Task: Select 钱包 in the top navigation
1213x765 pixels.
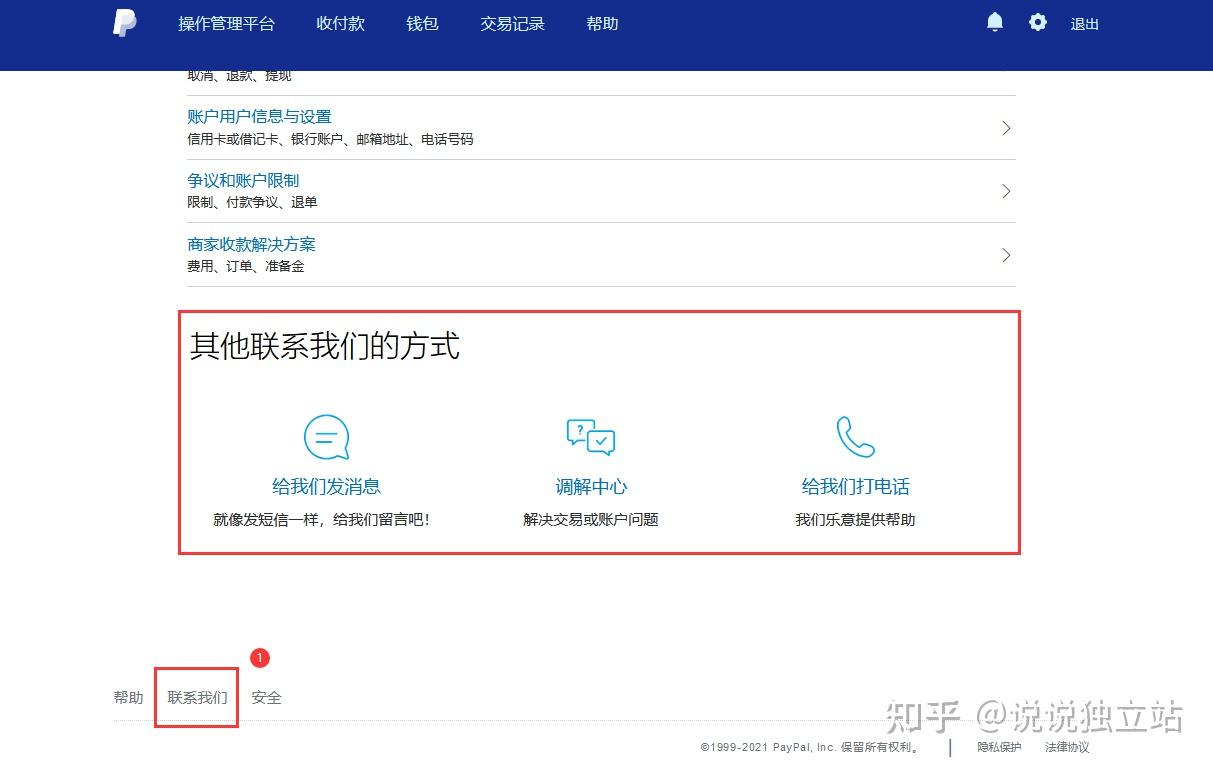Action: pyautogui.click(x=421, y=23)
